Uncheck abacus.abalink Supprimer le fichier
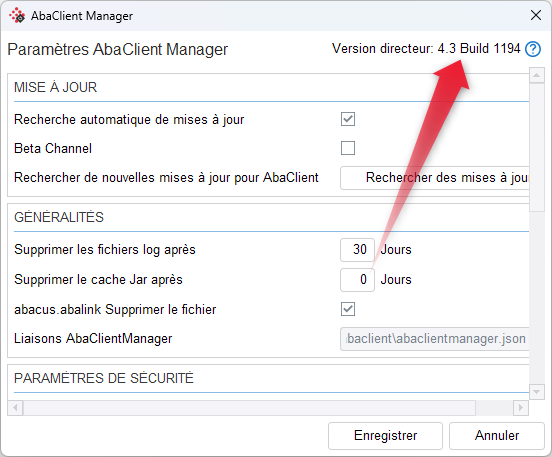552x457 pixels. 348,309
